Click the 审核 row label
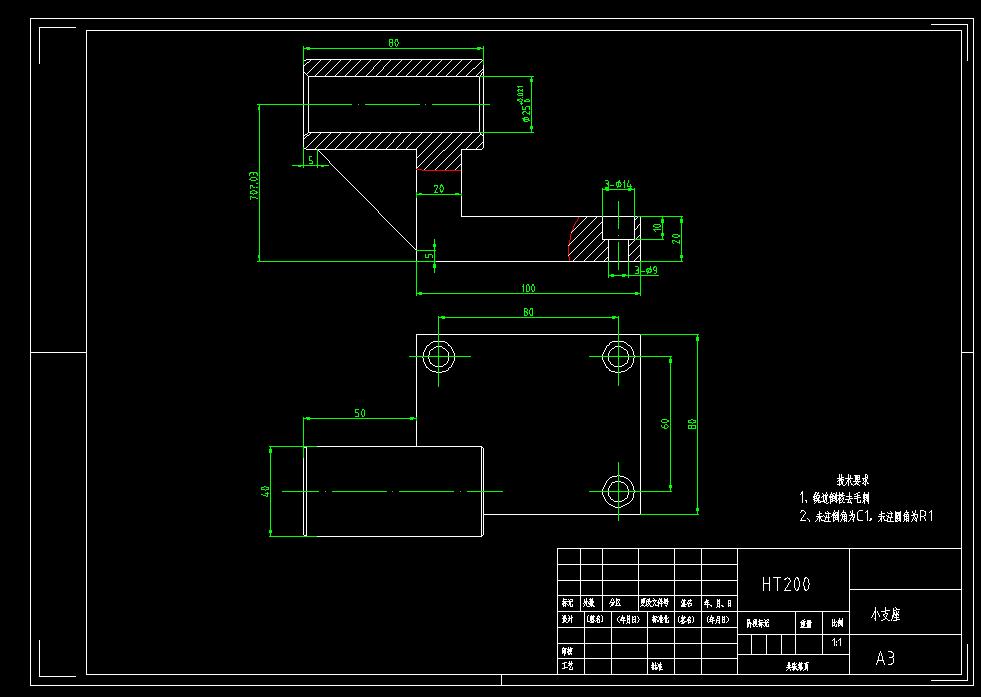This screenshot has width=981, height=697. coord(567,651)
